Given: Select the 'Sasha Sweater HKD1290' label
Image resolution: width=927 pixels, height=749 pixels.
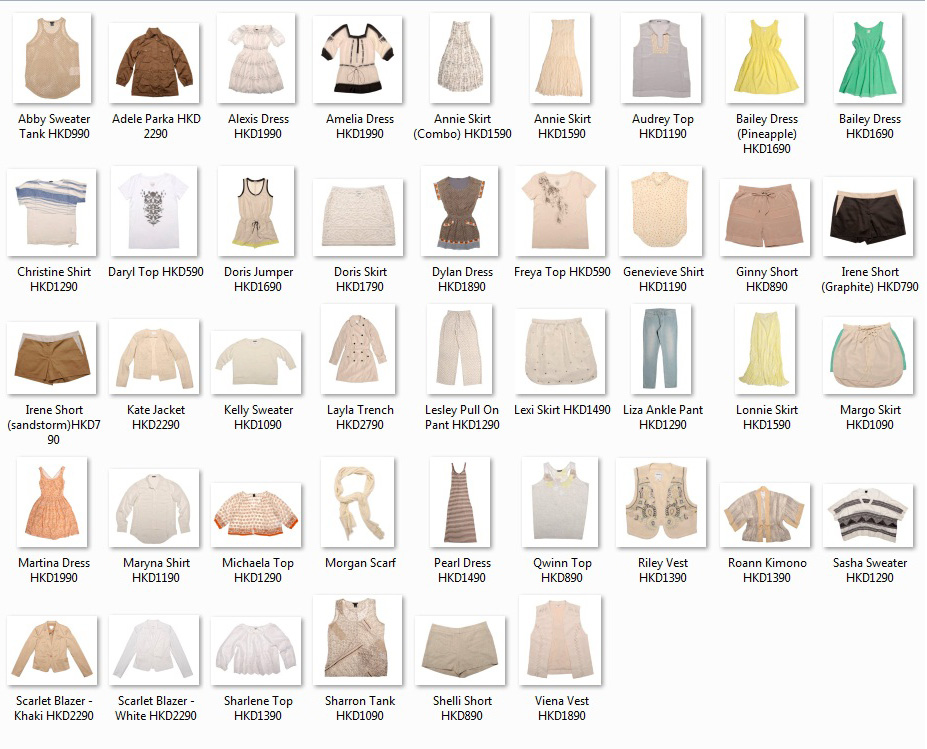Looking at the screenshot, I should pyautogui.click(x=870, y=570).
